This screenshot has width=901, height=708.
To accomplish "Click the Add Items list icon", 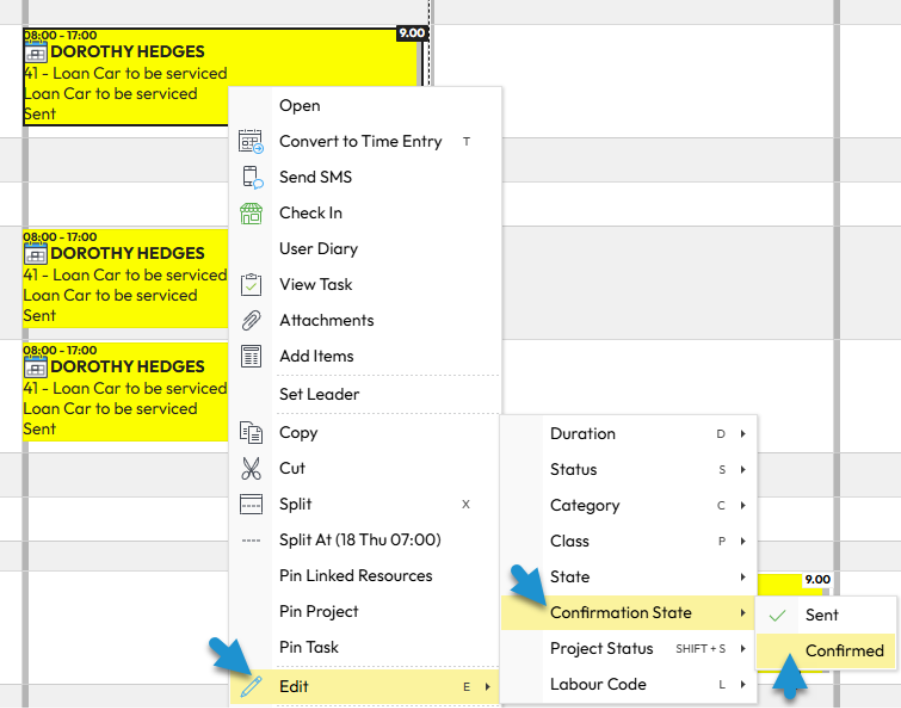I will coord(251,356).
